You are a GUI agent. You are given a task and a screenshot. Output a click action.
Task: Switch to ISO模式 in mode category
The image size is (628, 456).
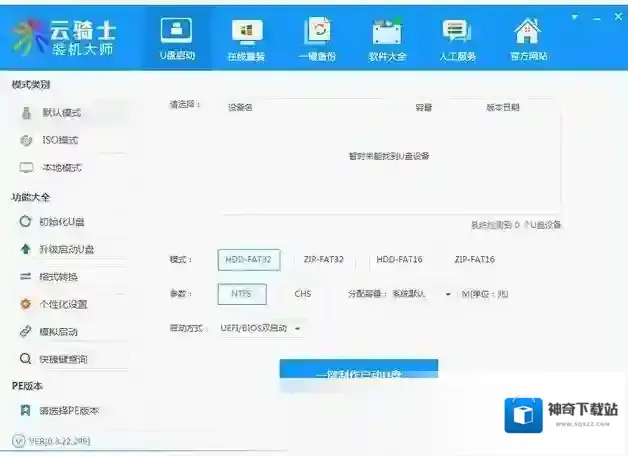[59, 140]
